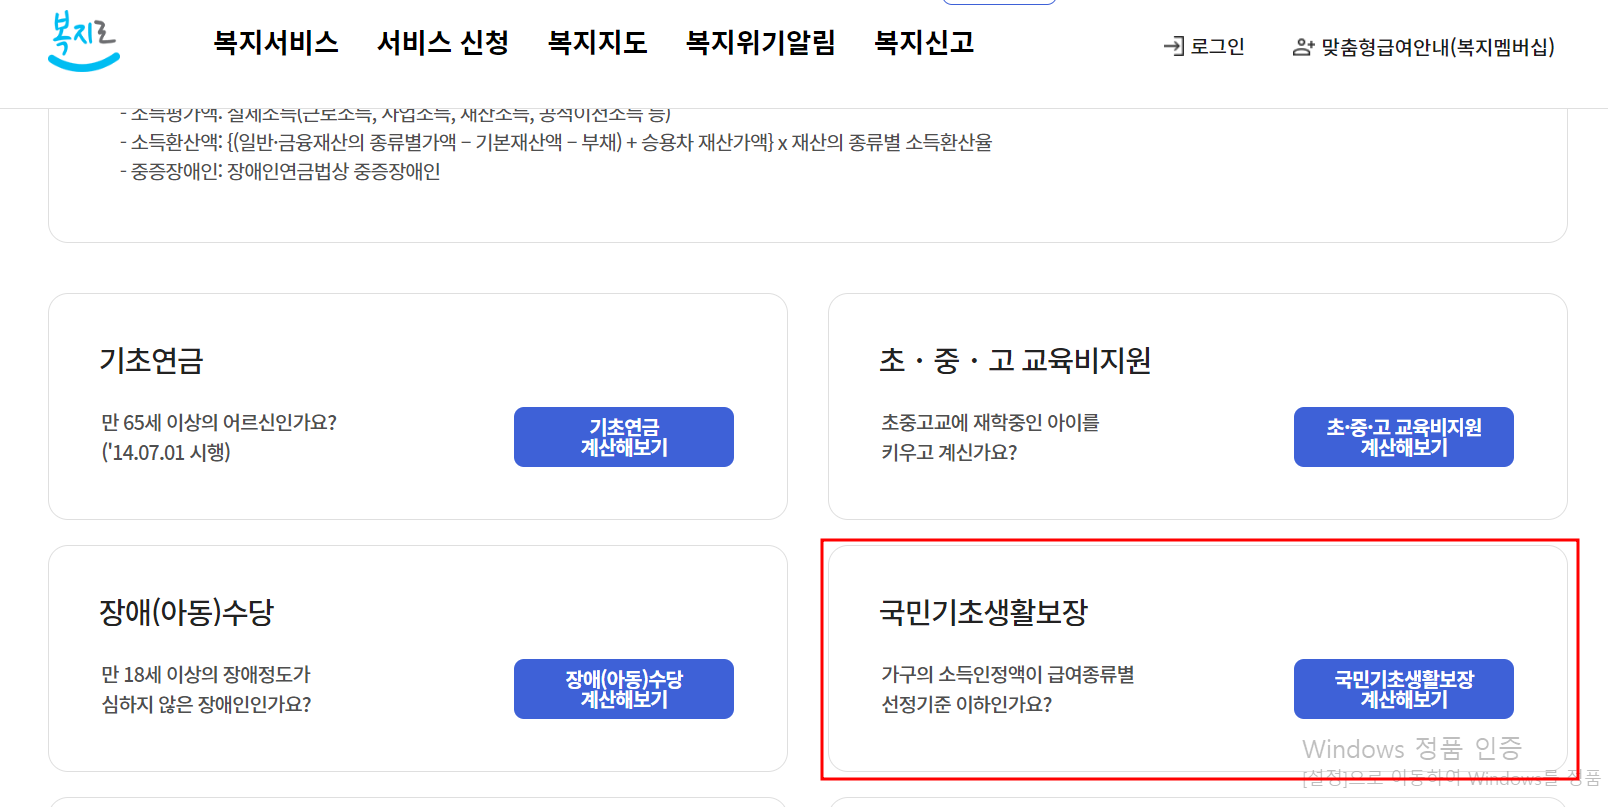
Task: Click 로그인 to sign in
Action: click(1215, 45)
